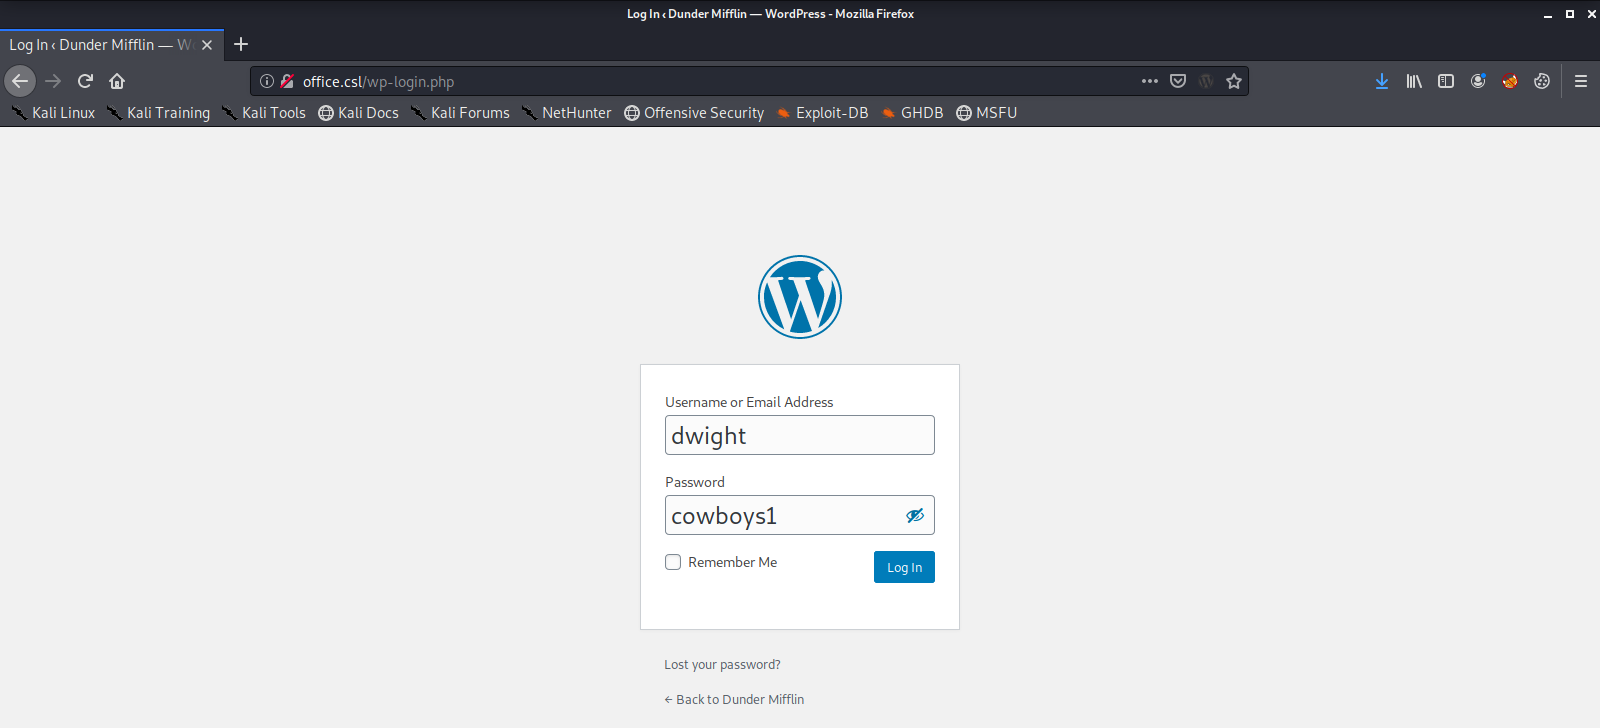Click the address bar URL
Viewport: 1600px width, 728px height.
coord(378,82)
